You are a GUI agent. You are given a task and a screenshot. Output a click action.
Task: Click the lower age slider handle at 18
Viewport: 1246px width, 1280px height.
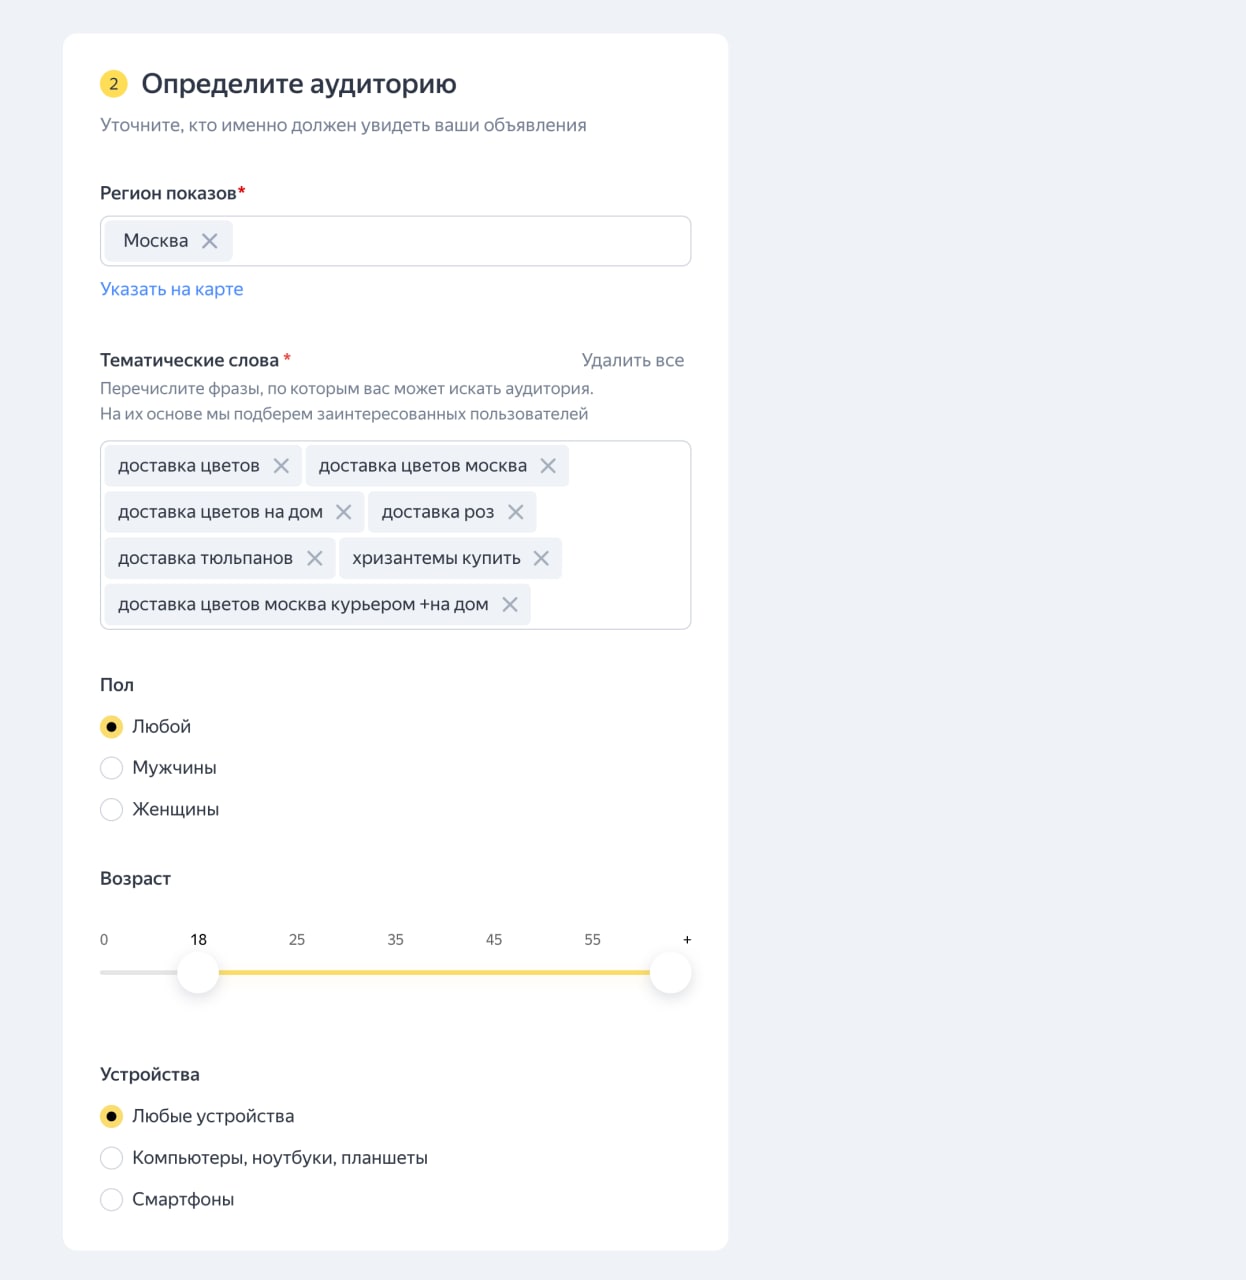198,972
